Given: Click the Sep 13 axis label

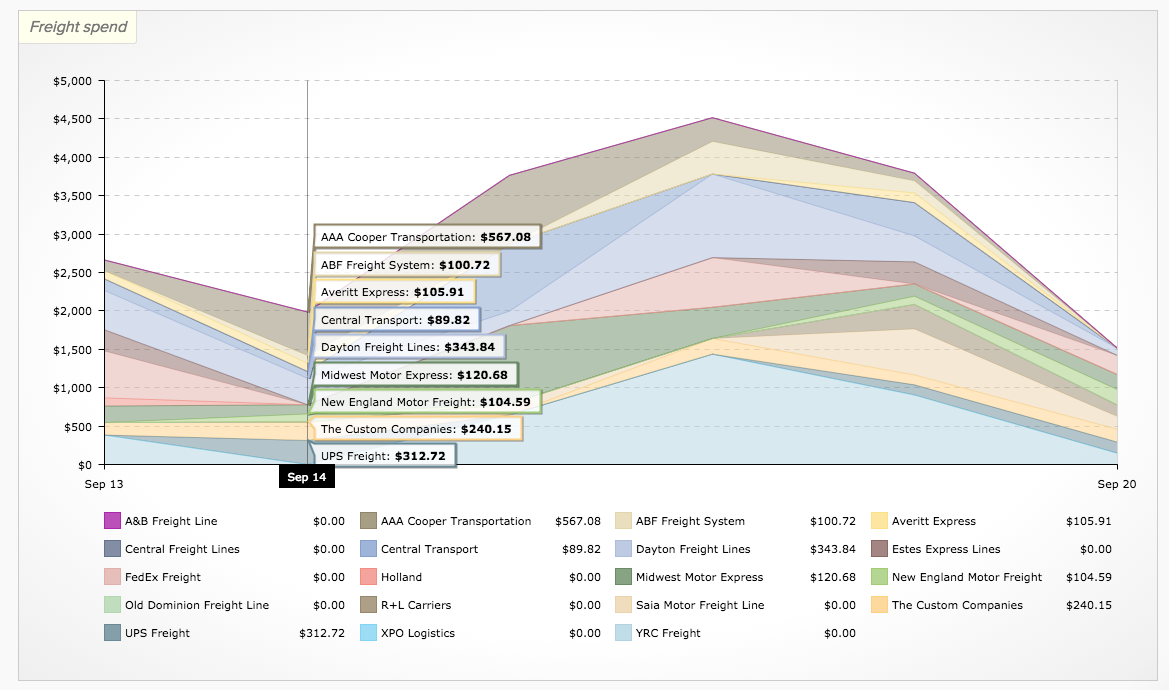Looking at the screenshot, I should (104, 484).
